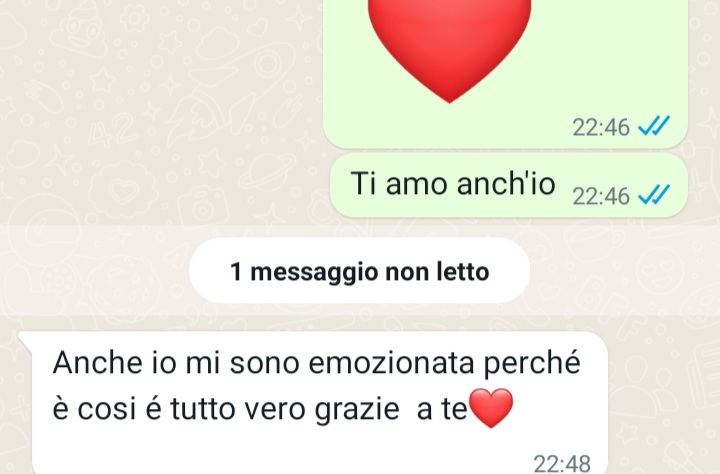
Task: Click the words 'Anche io' starting the reply
Action: point(114,363)
